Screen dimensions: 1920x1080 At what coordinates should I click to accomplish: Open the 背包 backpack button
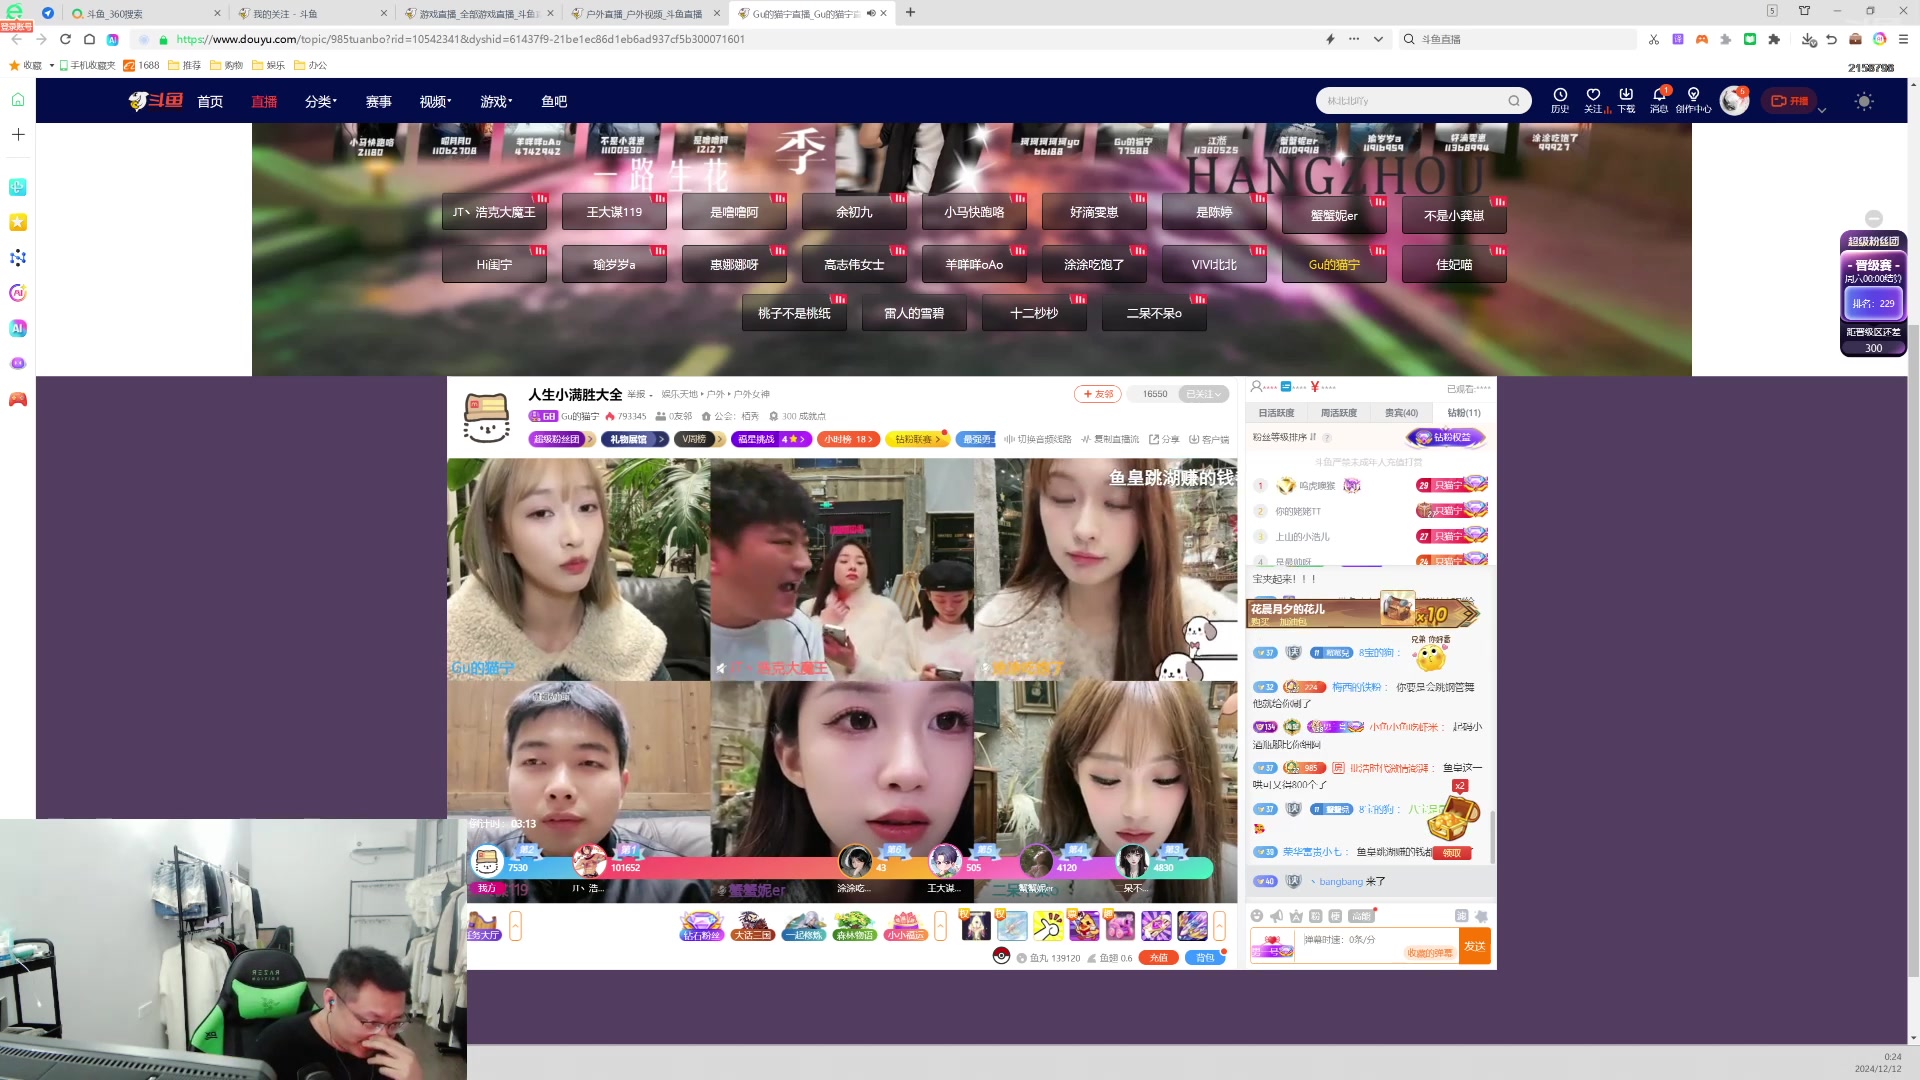[x=1206, y=958]
